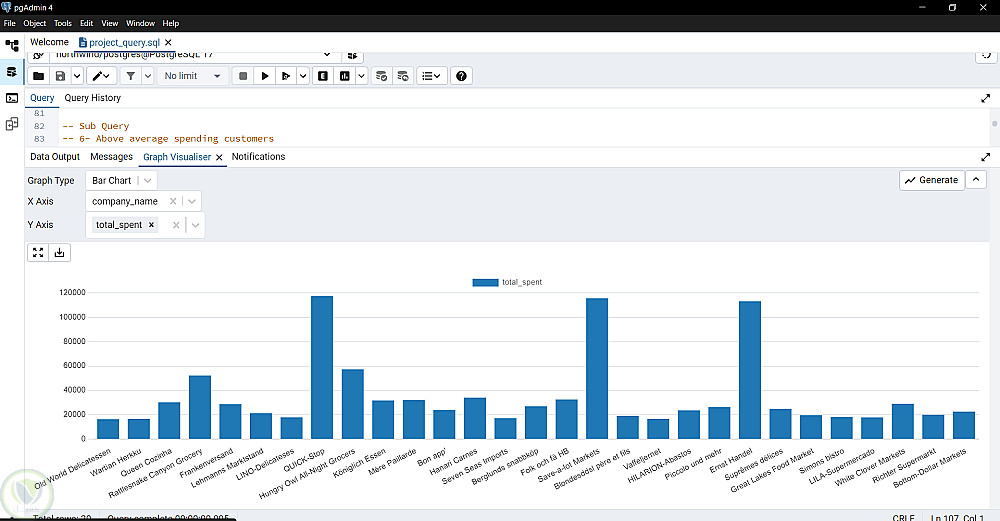Toggle the total_spent legend swatch
The image size is (1000, 521).
(x=485, y=283)
